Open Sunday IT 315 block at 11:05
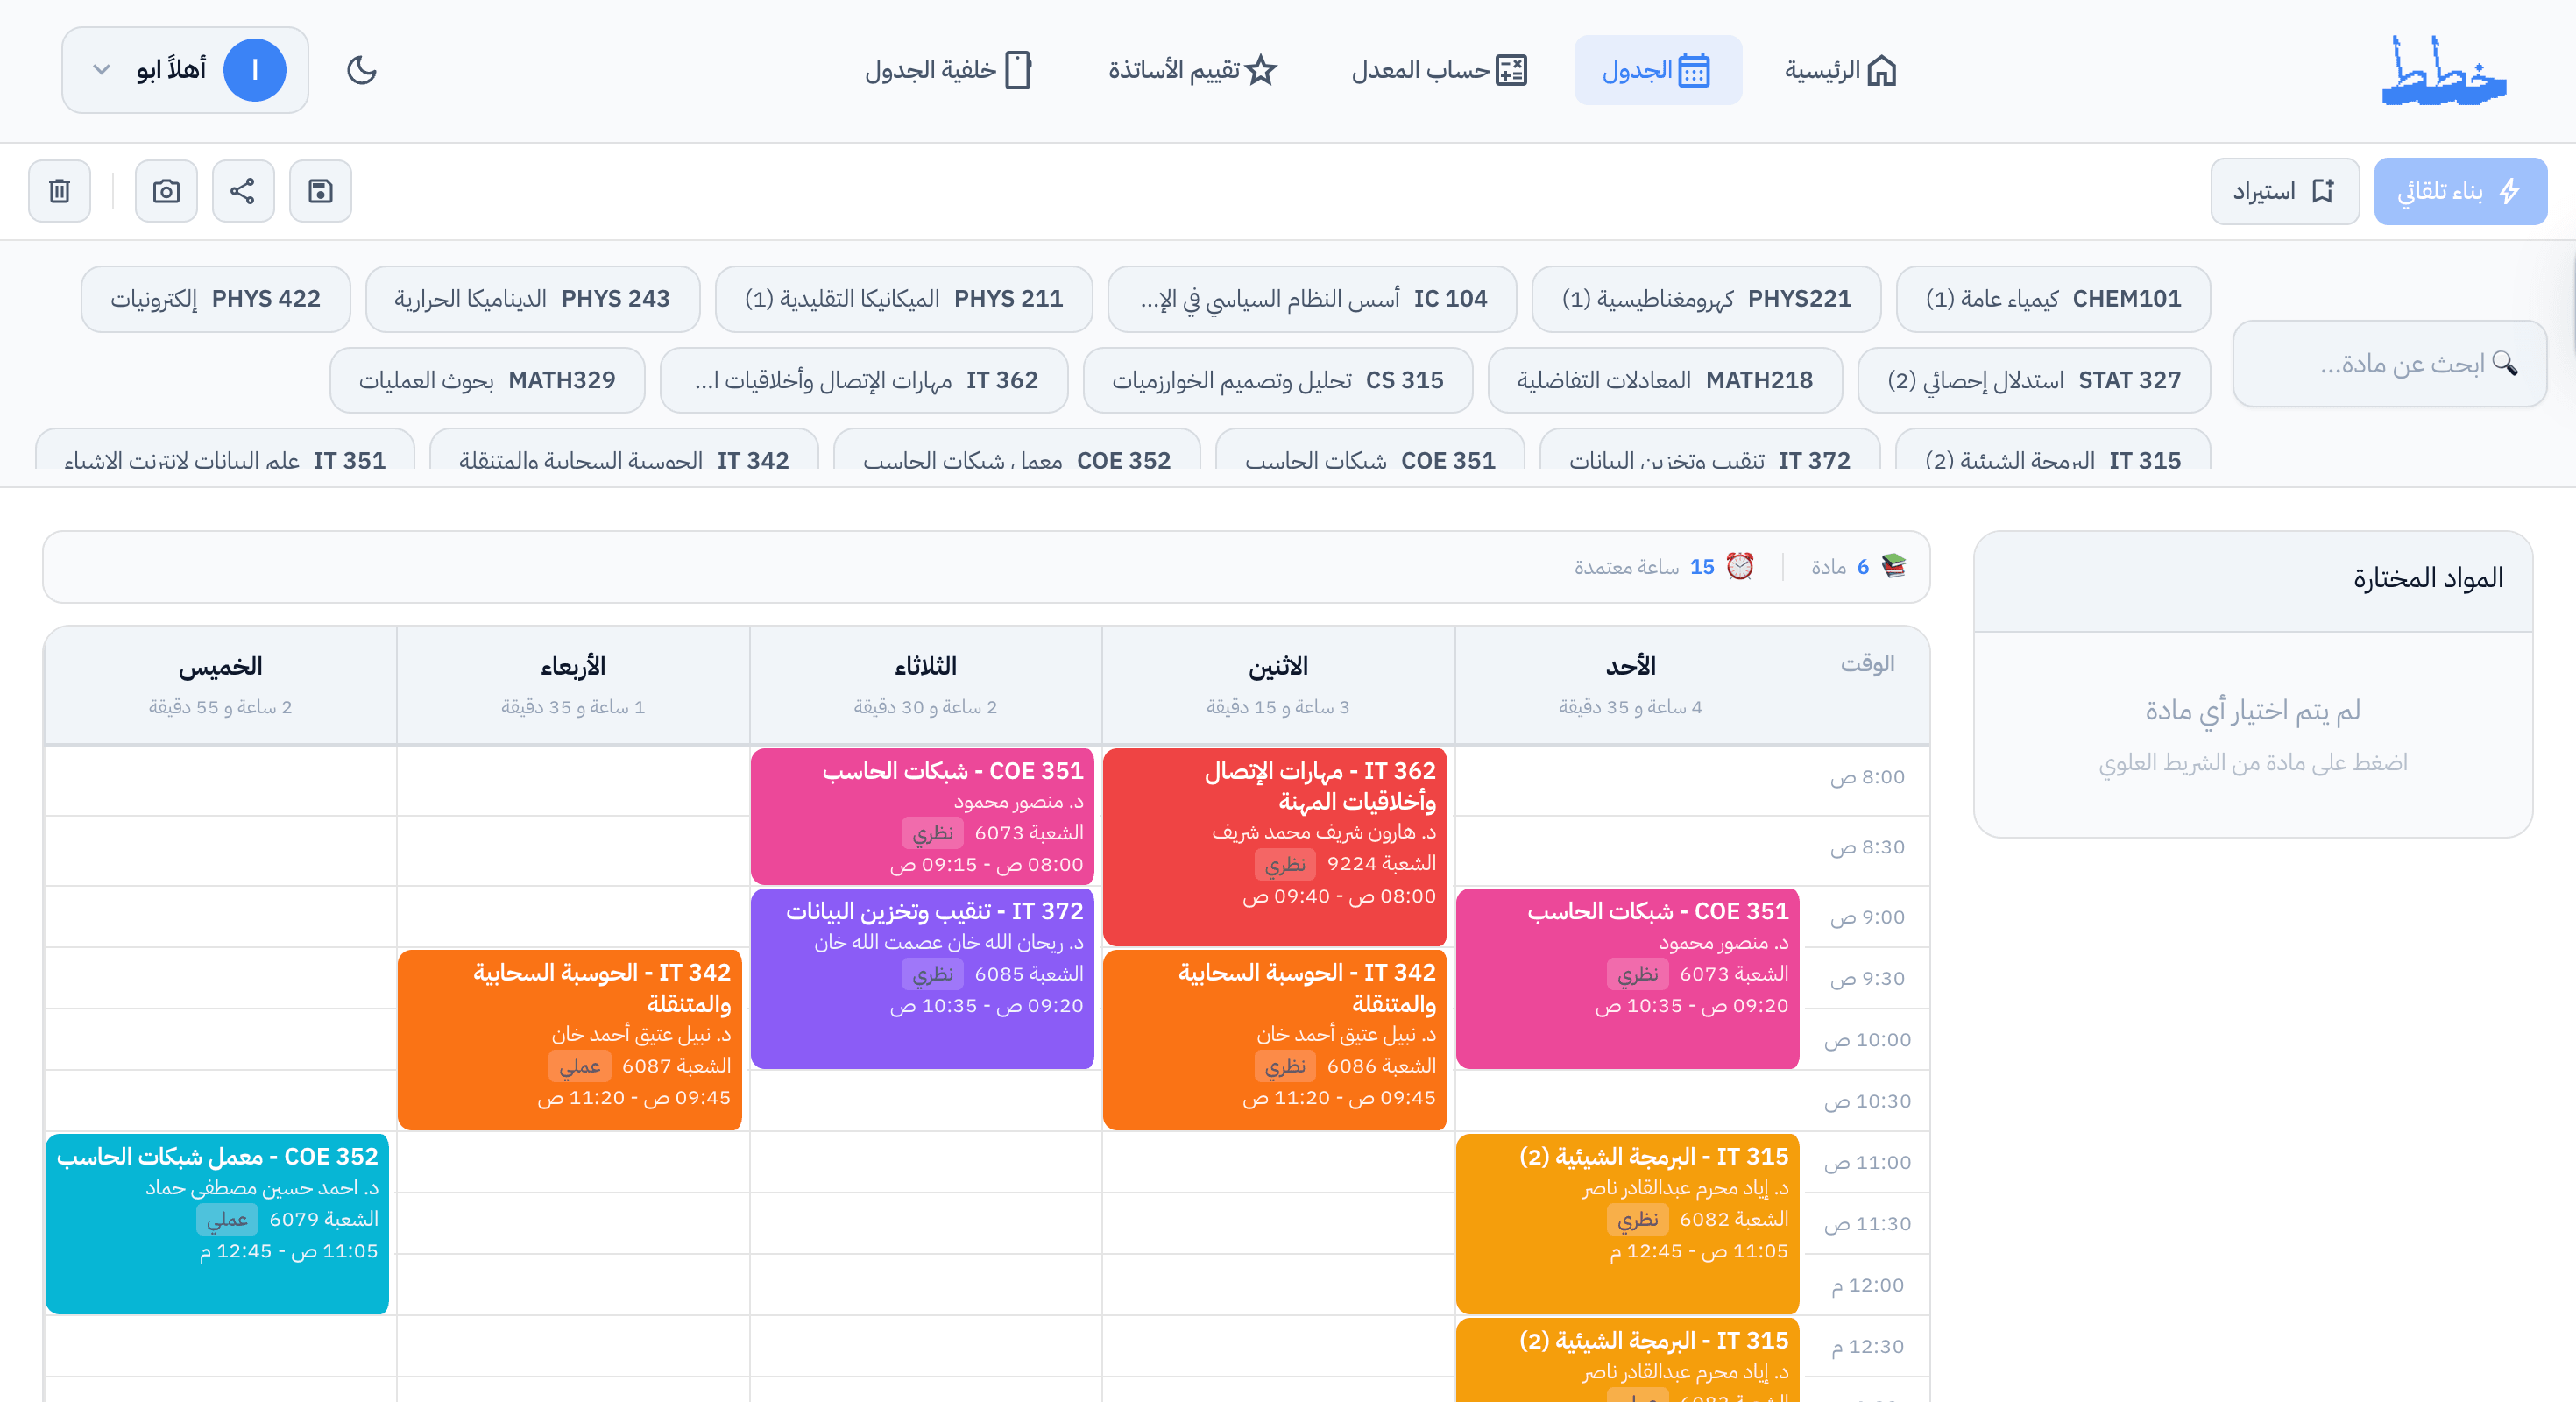Screen dimensions: 2576x1402 tap(1627, 1224)
